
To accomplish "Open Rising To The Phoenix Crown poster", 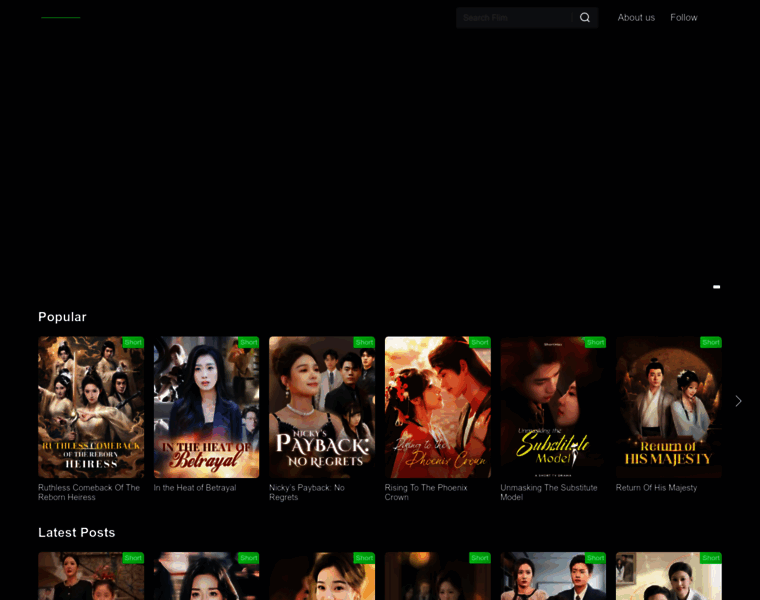I will pos(438,407).
